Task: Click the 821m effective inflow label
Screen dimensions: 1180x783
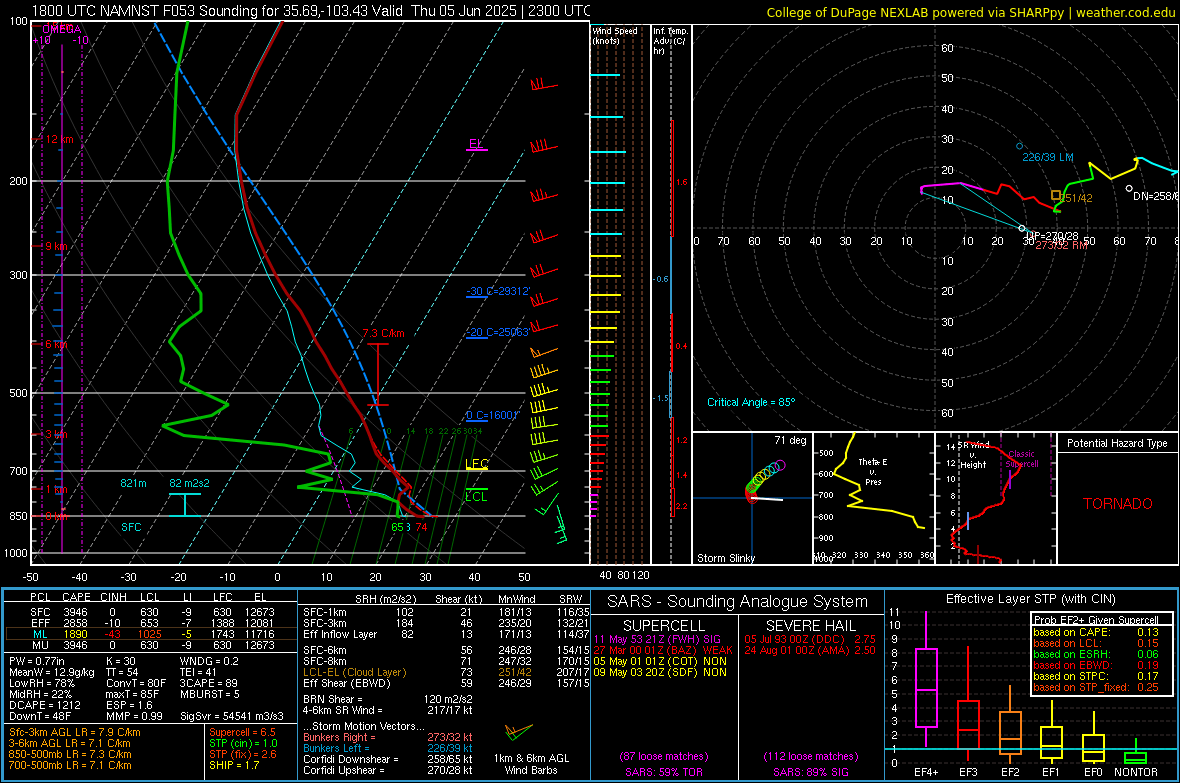Action: pyautogui.click(x=133, y=483)
